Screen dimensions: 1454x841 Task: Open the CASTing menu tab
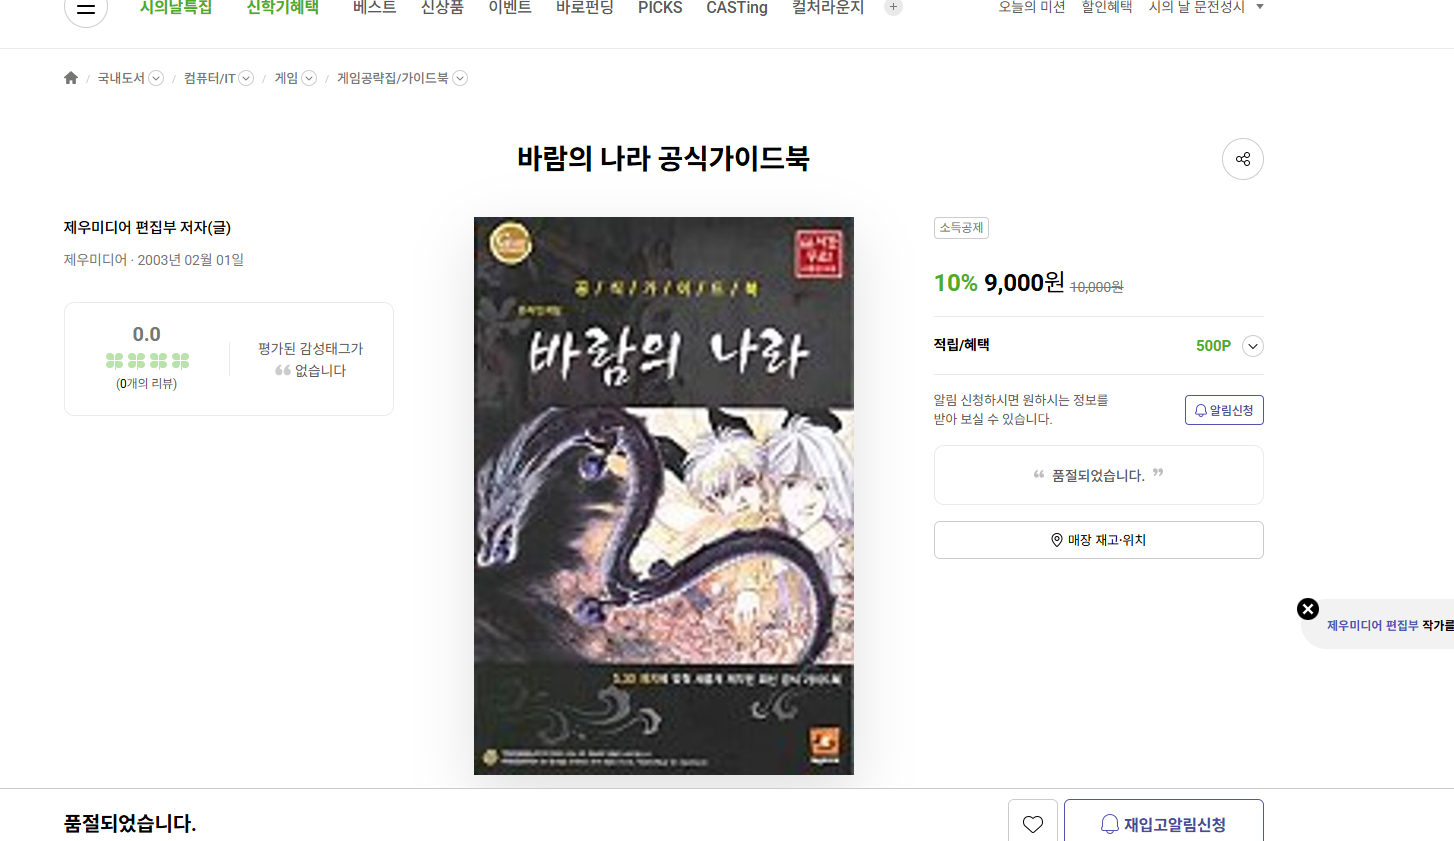(737, 8)
